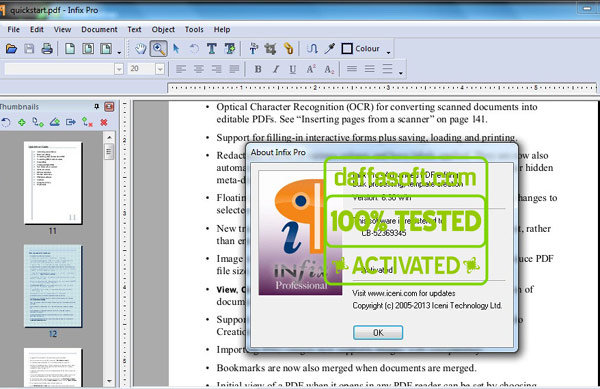
Task: Open the Text menu
Action: coord(134,29)
